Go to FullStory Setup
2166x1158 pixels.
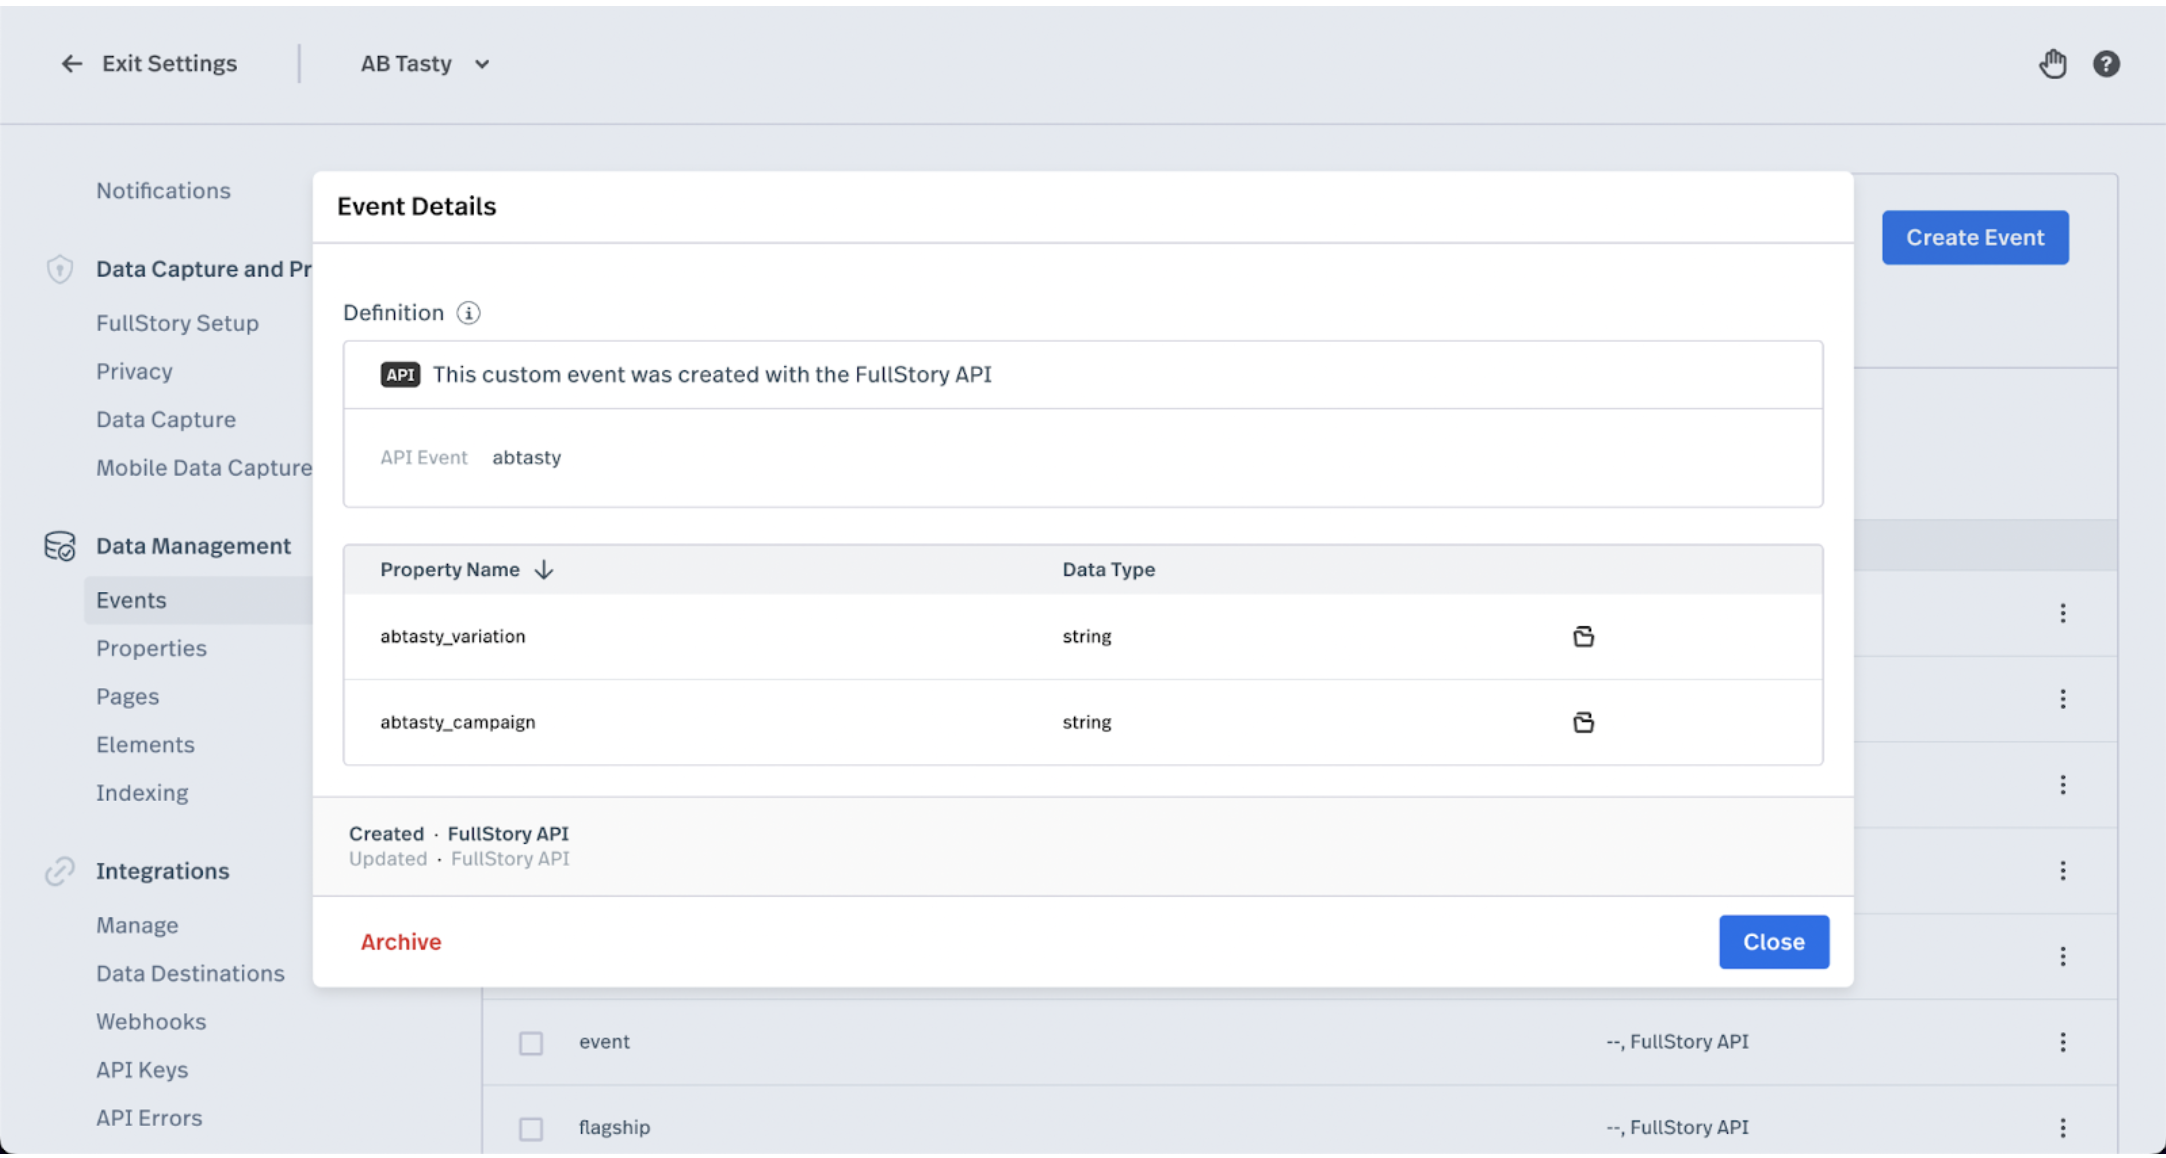(x=177, y=324)
